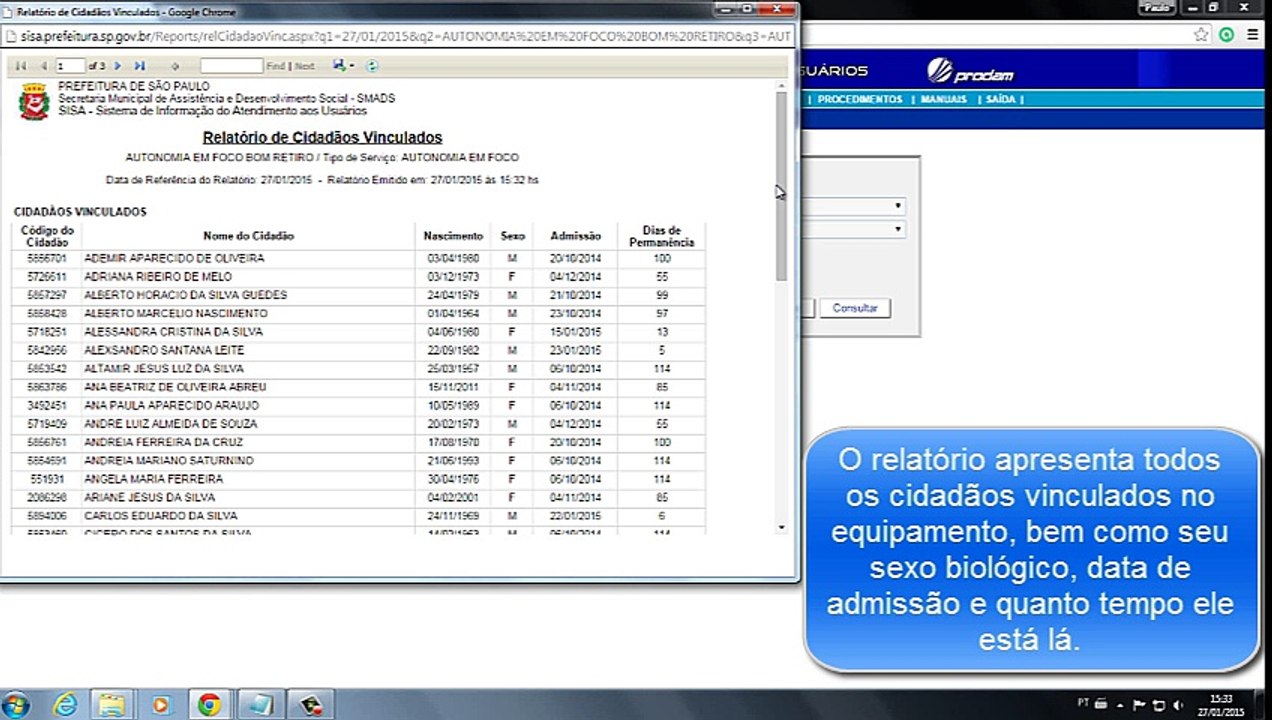Refresh the report with the refresh icon
The image size is (1272, 720).
(x=372, y=66)
